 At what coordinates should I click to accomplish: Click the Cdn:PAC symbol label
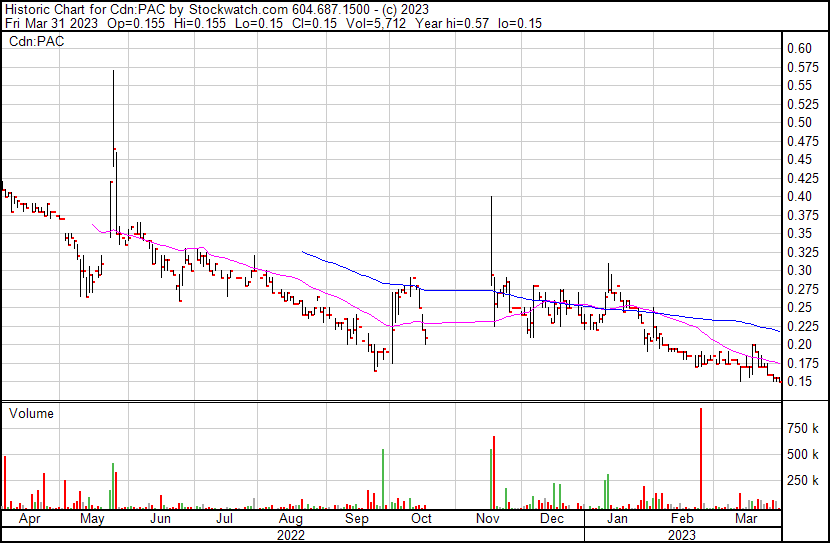click(x=36, y=41)
